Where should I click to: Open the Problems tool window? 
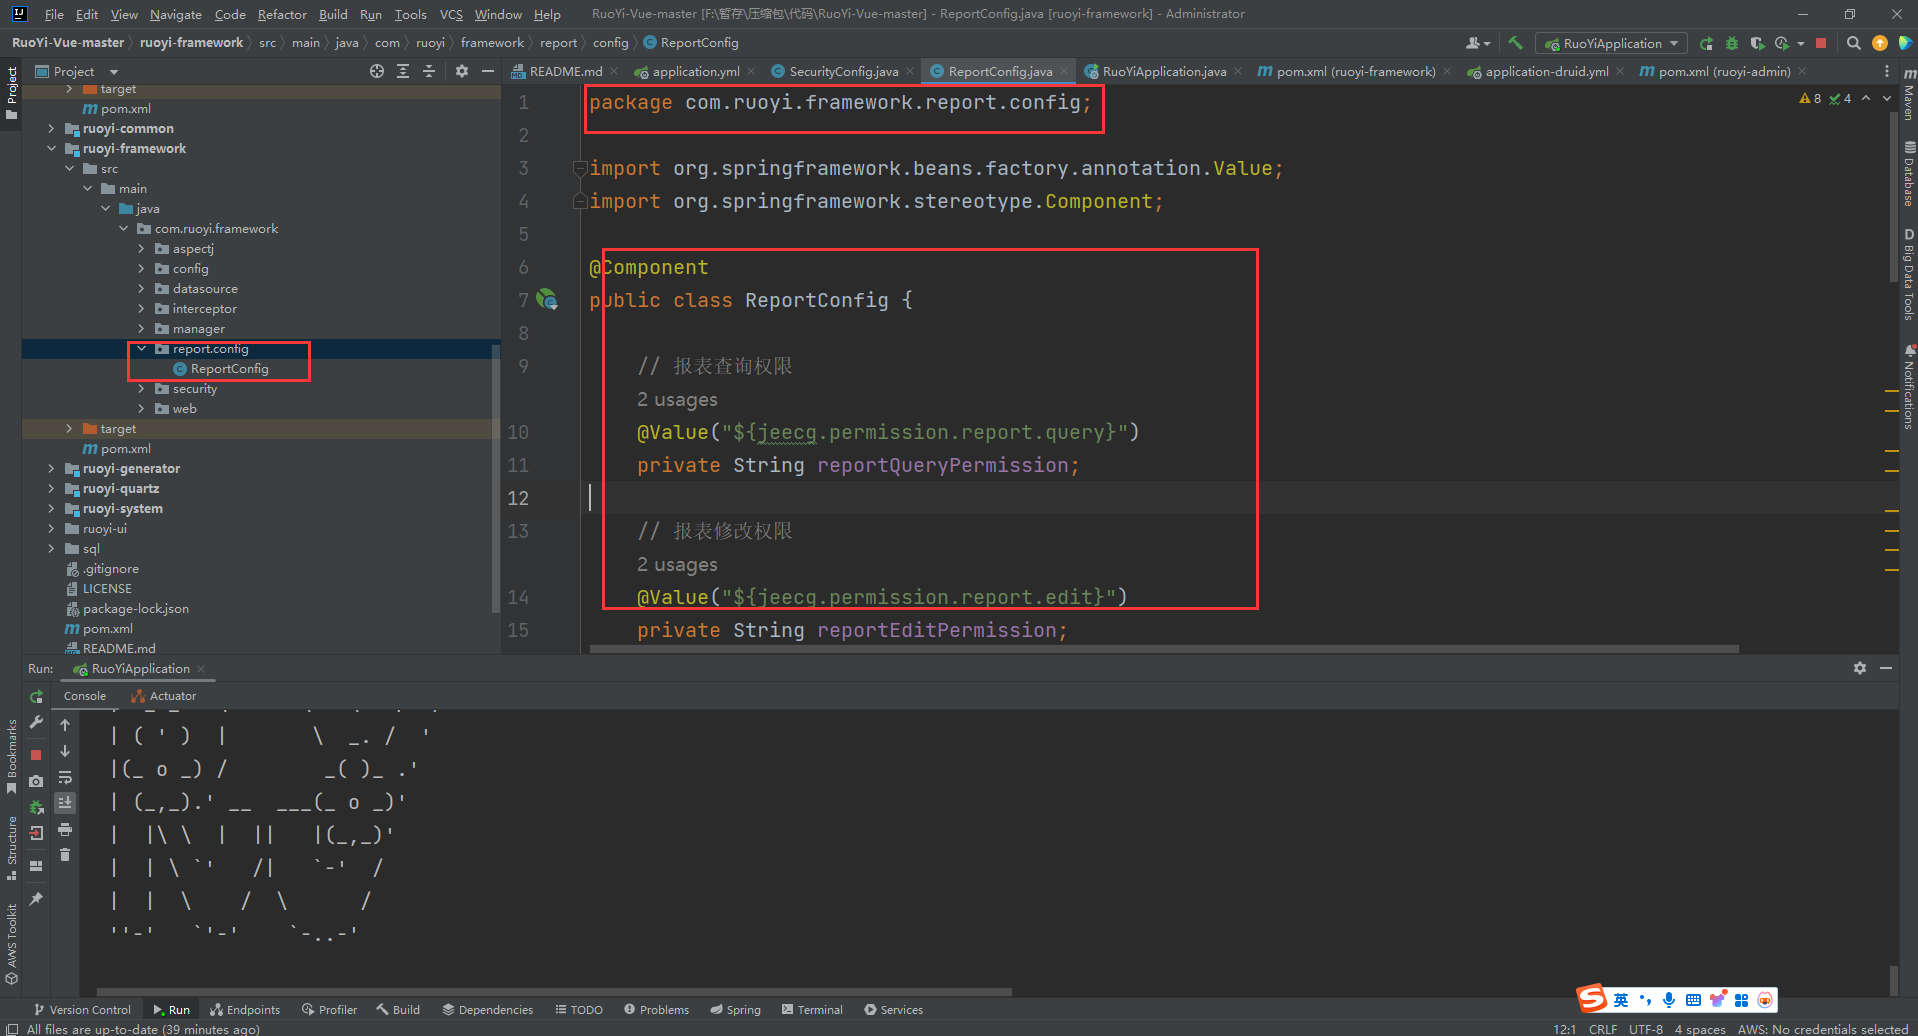(656, 1009)
